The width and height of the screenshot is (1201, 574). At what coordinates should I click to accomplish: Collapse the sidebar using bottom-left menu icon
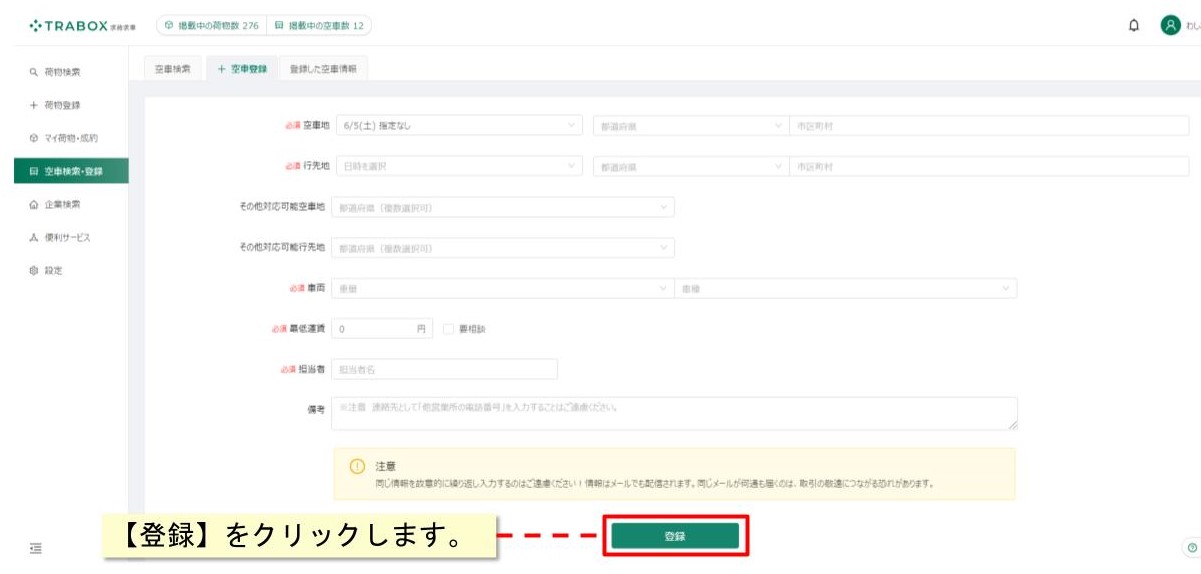point(36,548)
